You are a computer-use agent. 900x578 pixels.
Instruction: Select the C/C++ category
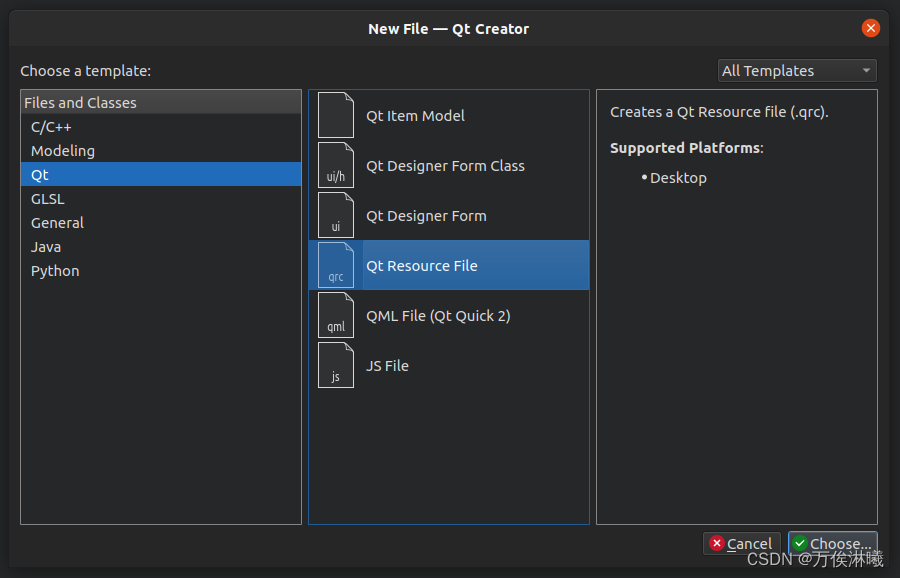[161, 126]
